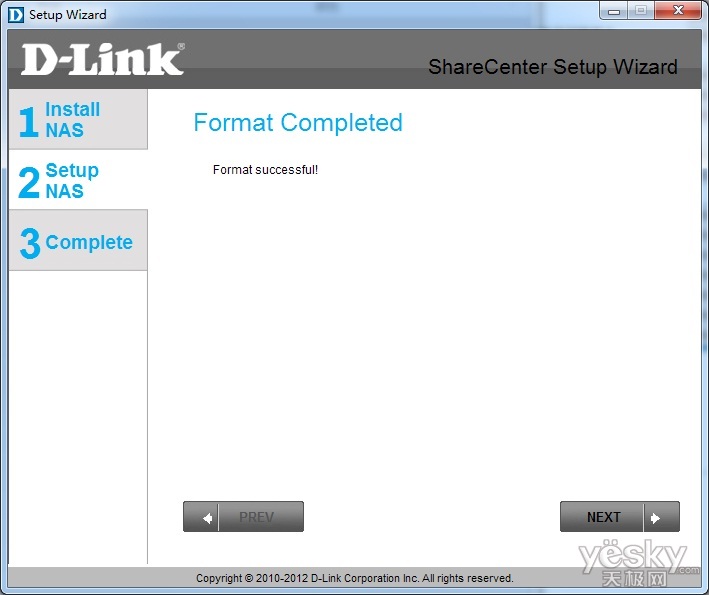Click the 'Format Completed' heading
709x595 pixels.
click(298, 123)
